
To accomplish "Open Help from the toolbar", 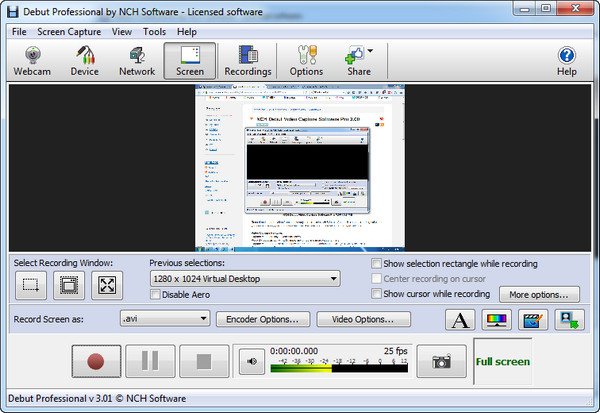I will point(566,61).
